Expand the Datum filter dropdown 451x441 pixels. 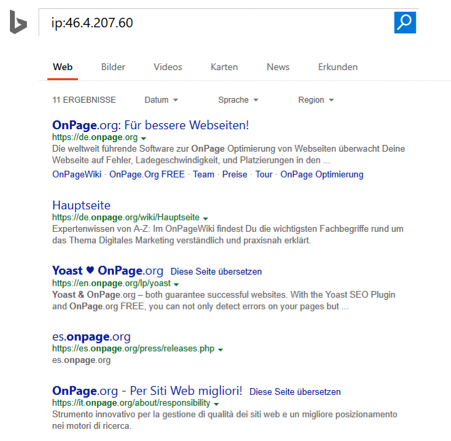click(x=161, y=100)
